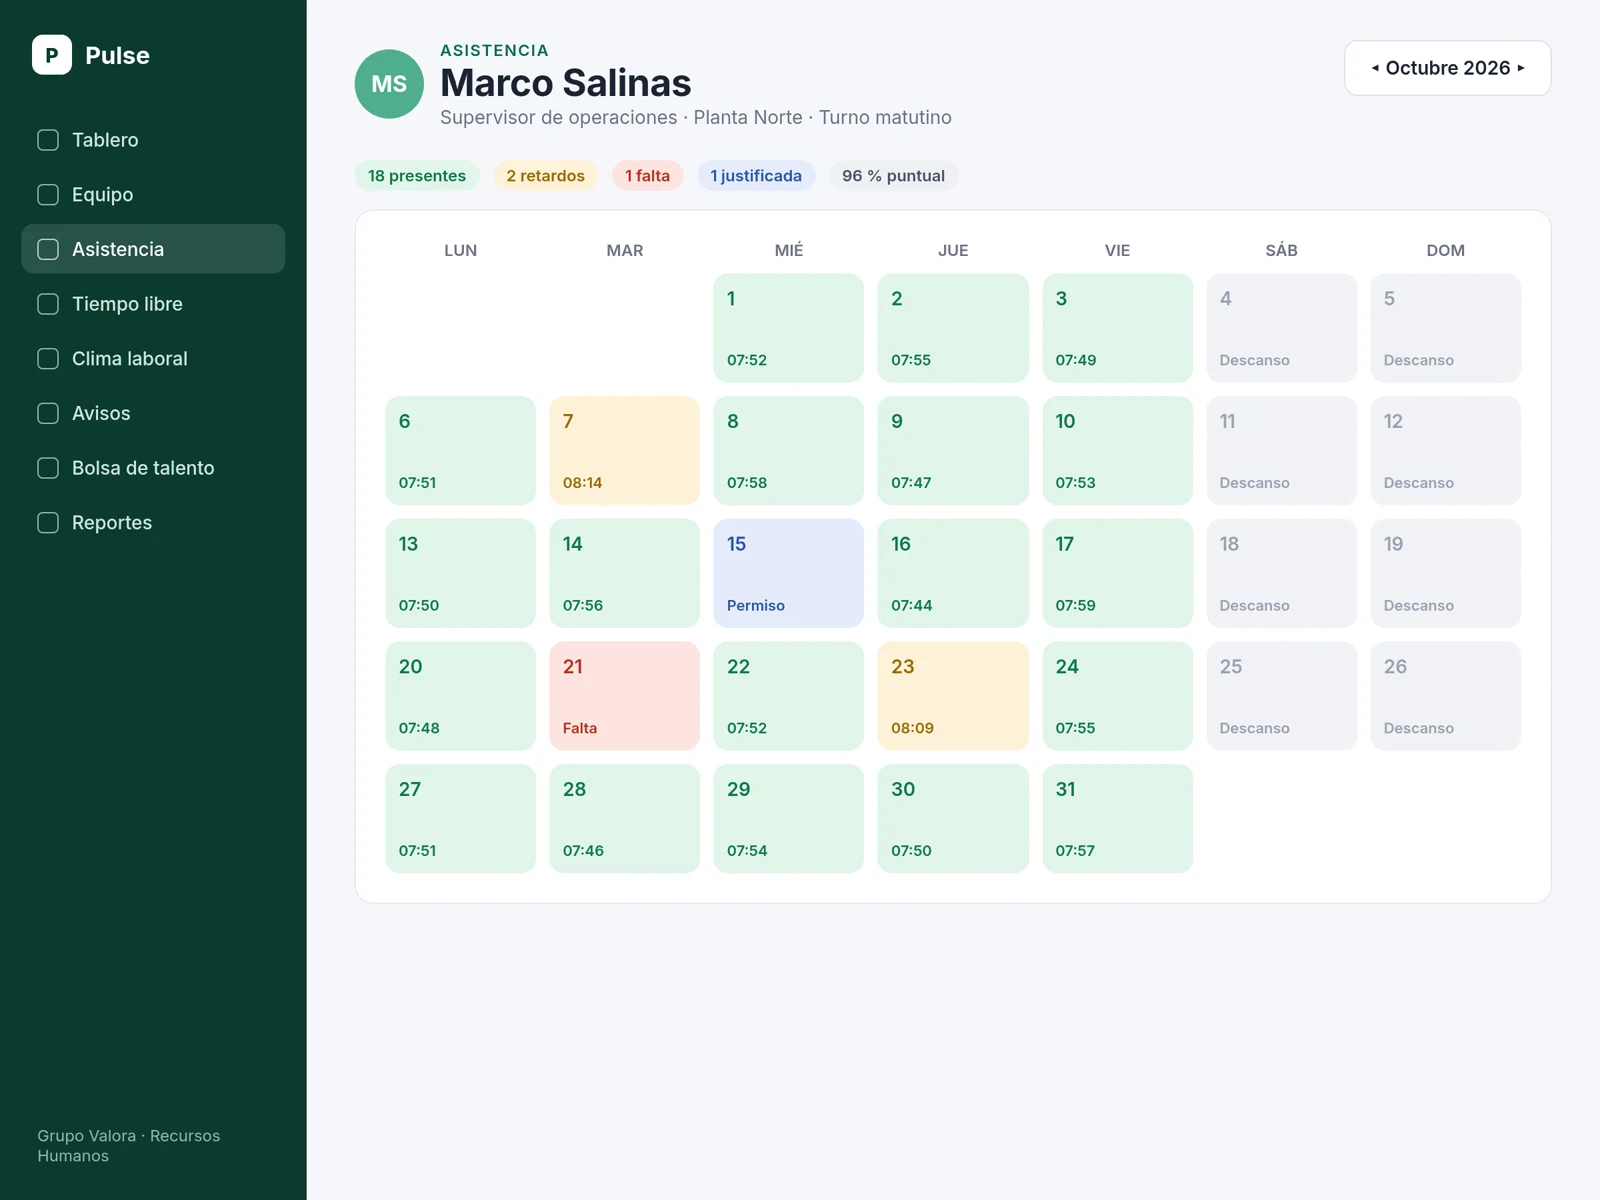
Task: Click day 26 Descanso cell
Action: pyautogui.click(x=1445, y=696)
